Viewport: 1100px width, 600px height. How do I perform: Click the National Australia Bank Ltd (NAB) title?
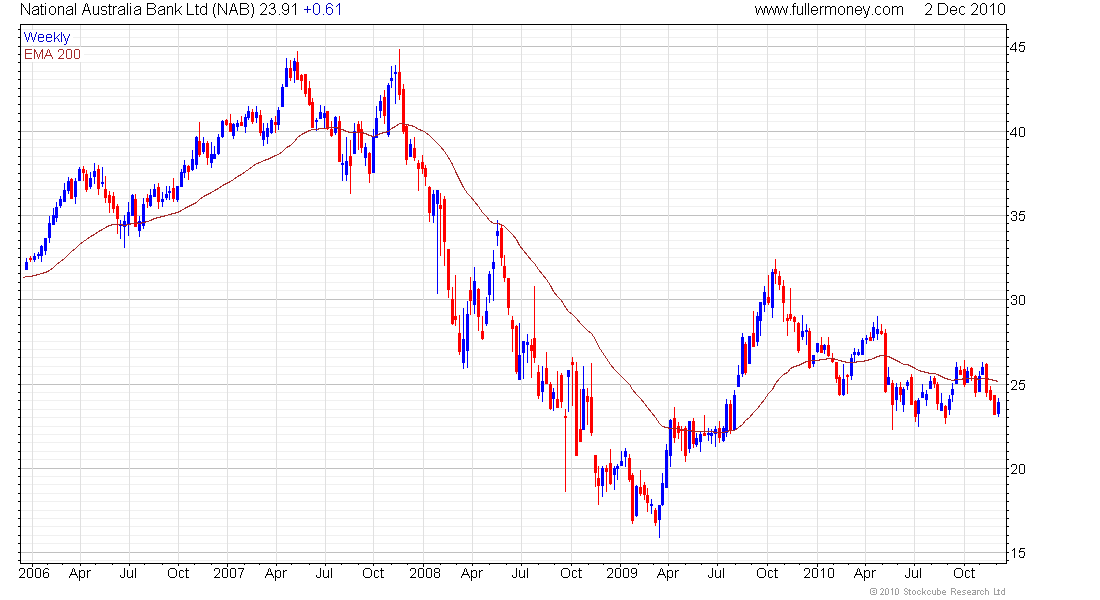tap(138, 10)
